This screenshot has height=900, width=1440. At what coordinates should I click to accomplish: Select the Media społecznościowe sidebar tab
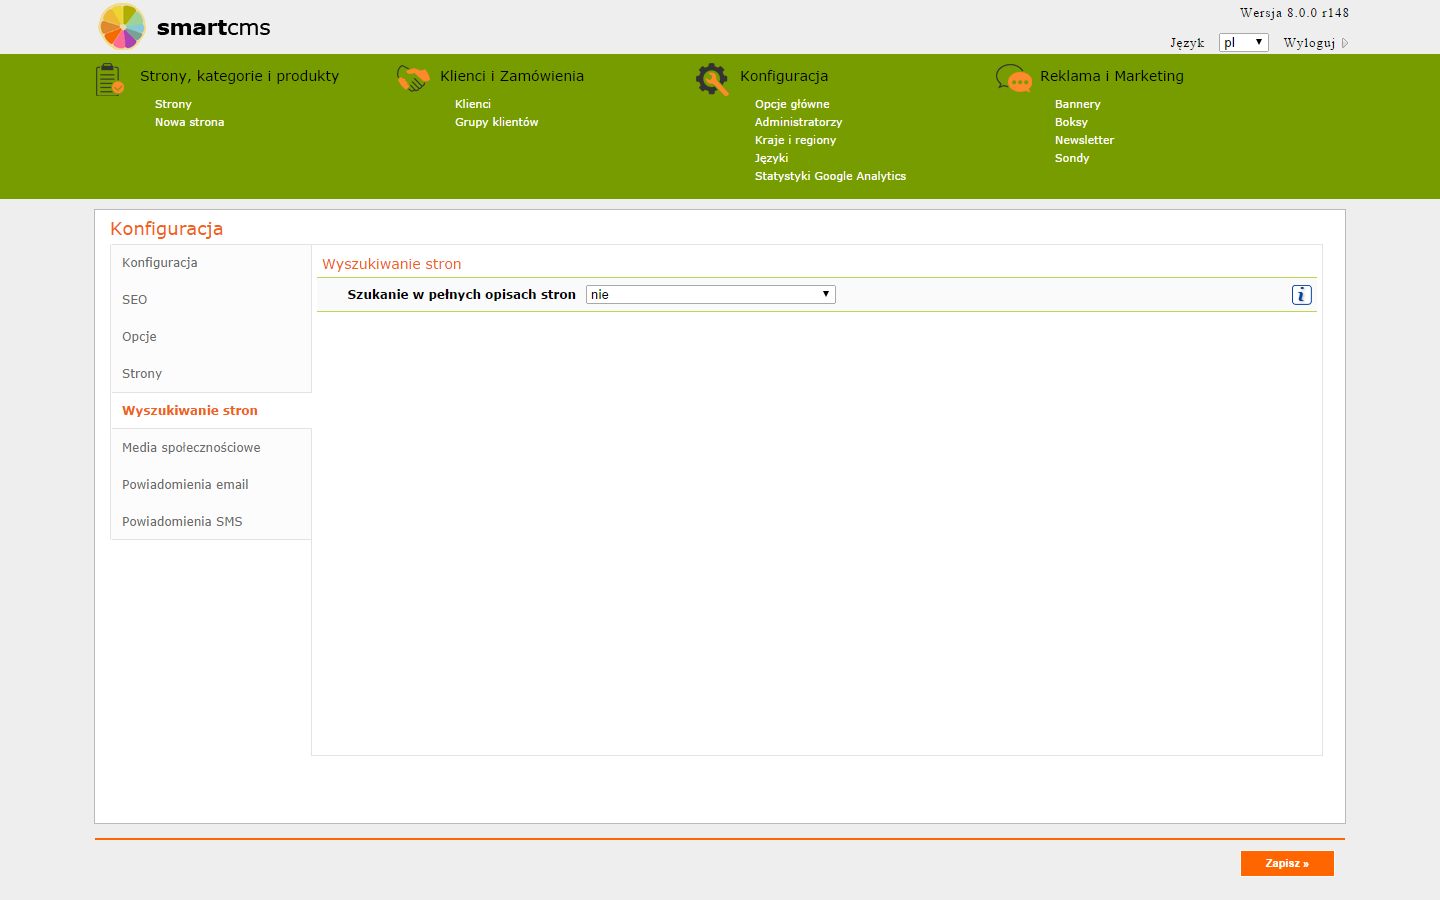(x=211, y=448)
